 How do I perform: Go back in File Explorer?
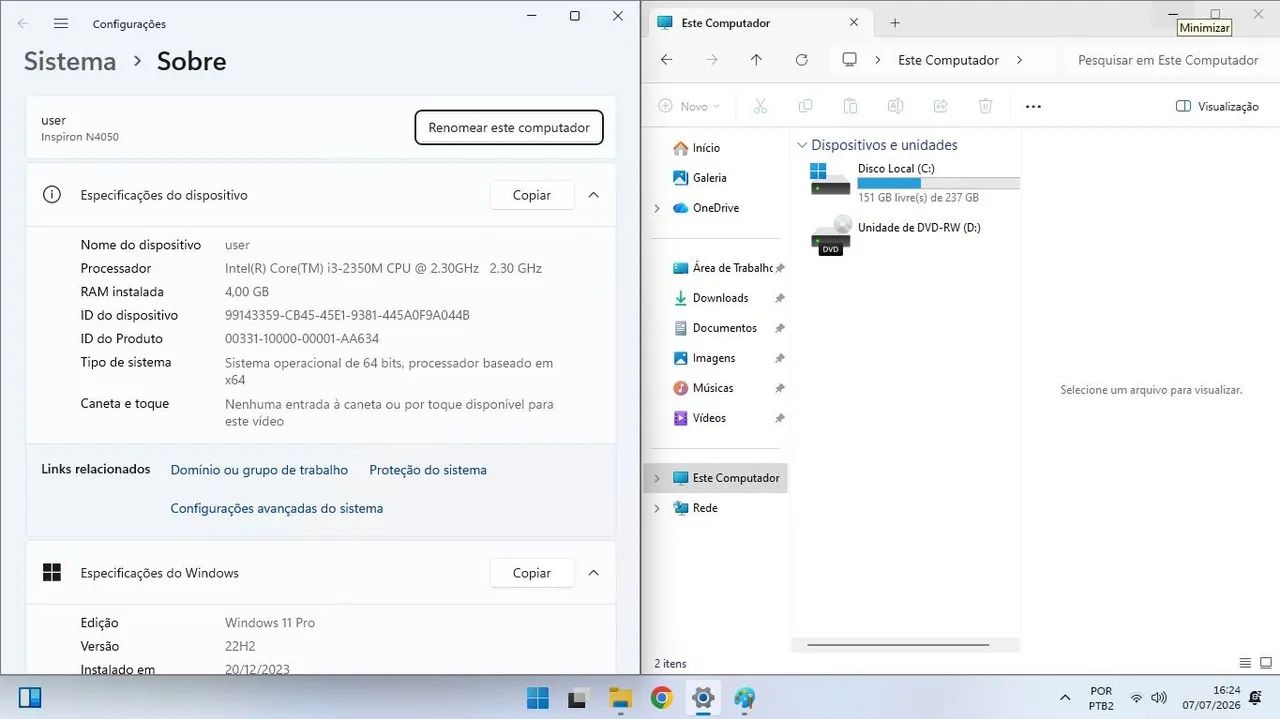click(x=667, y=60)
